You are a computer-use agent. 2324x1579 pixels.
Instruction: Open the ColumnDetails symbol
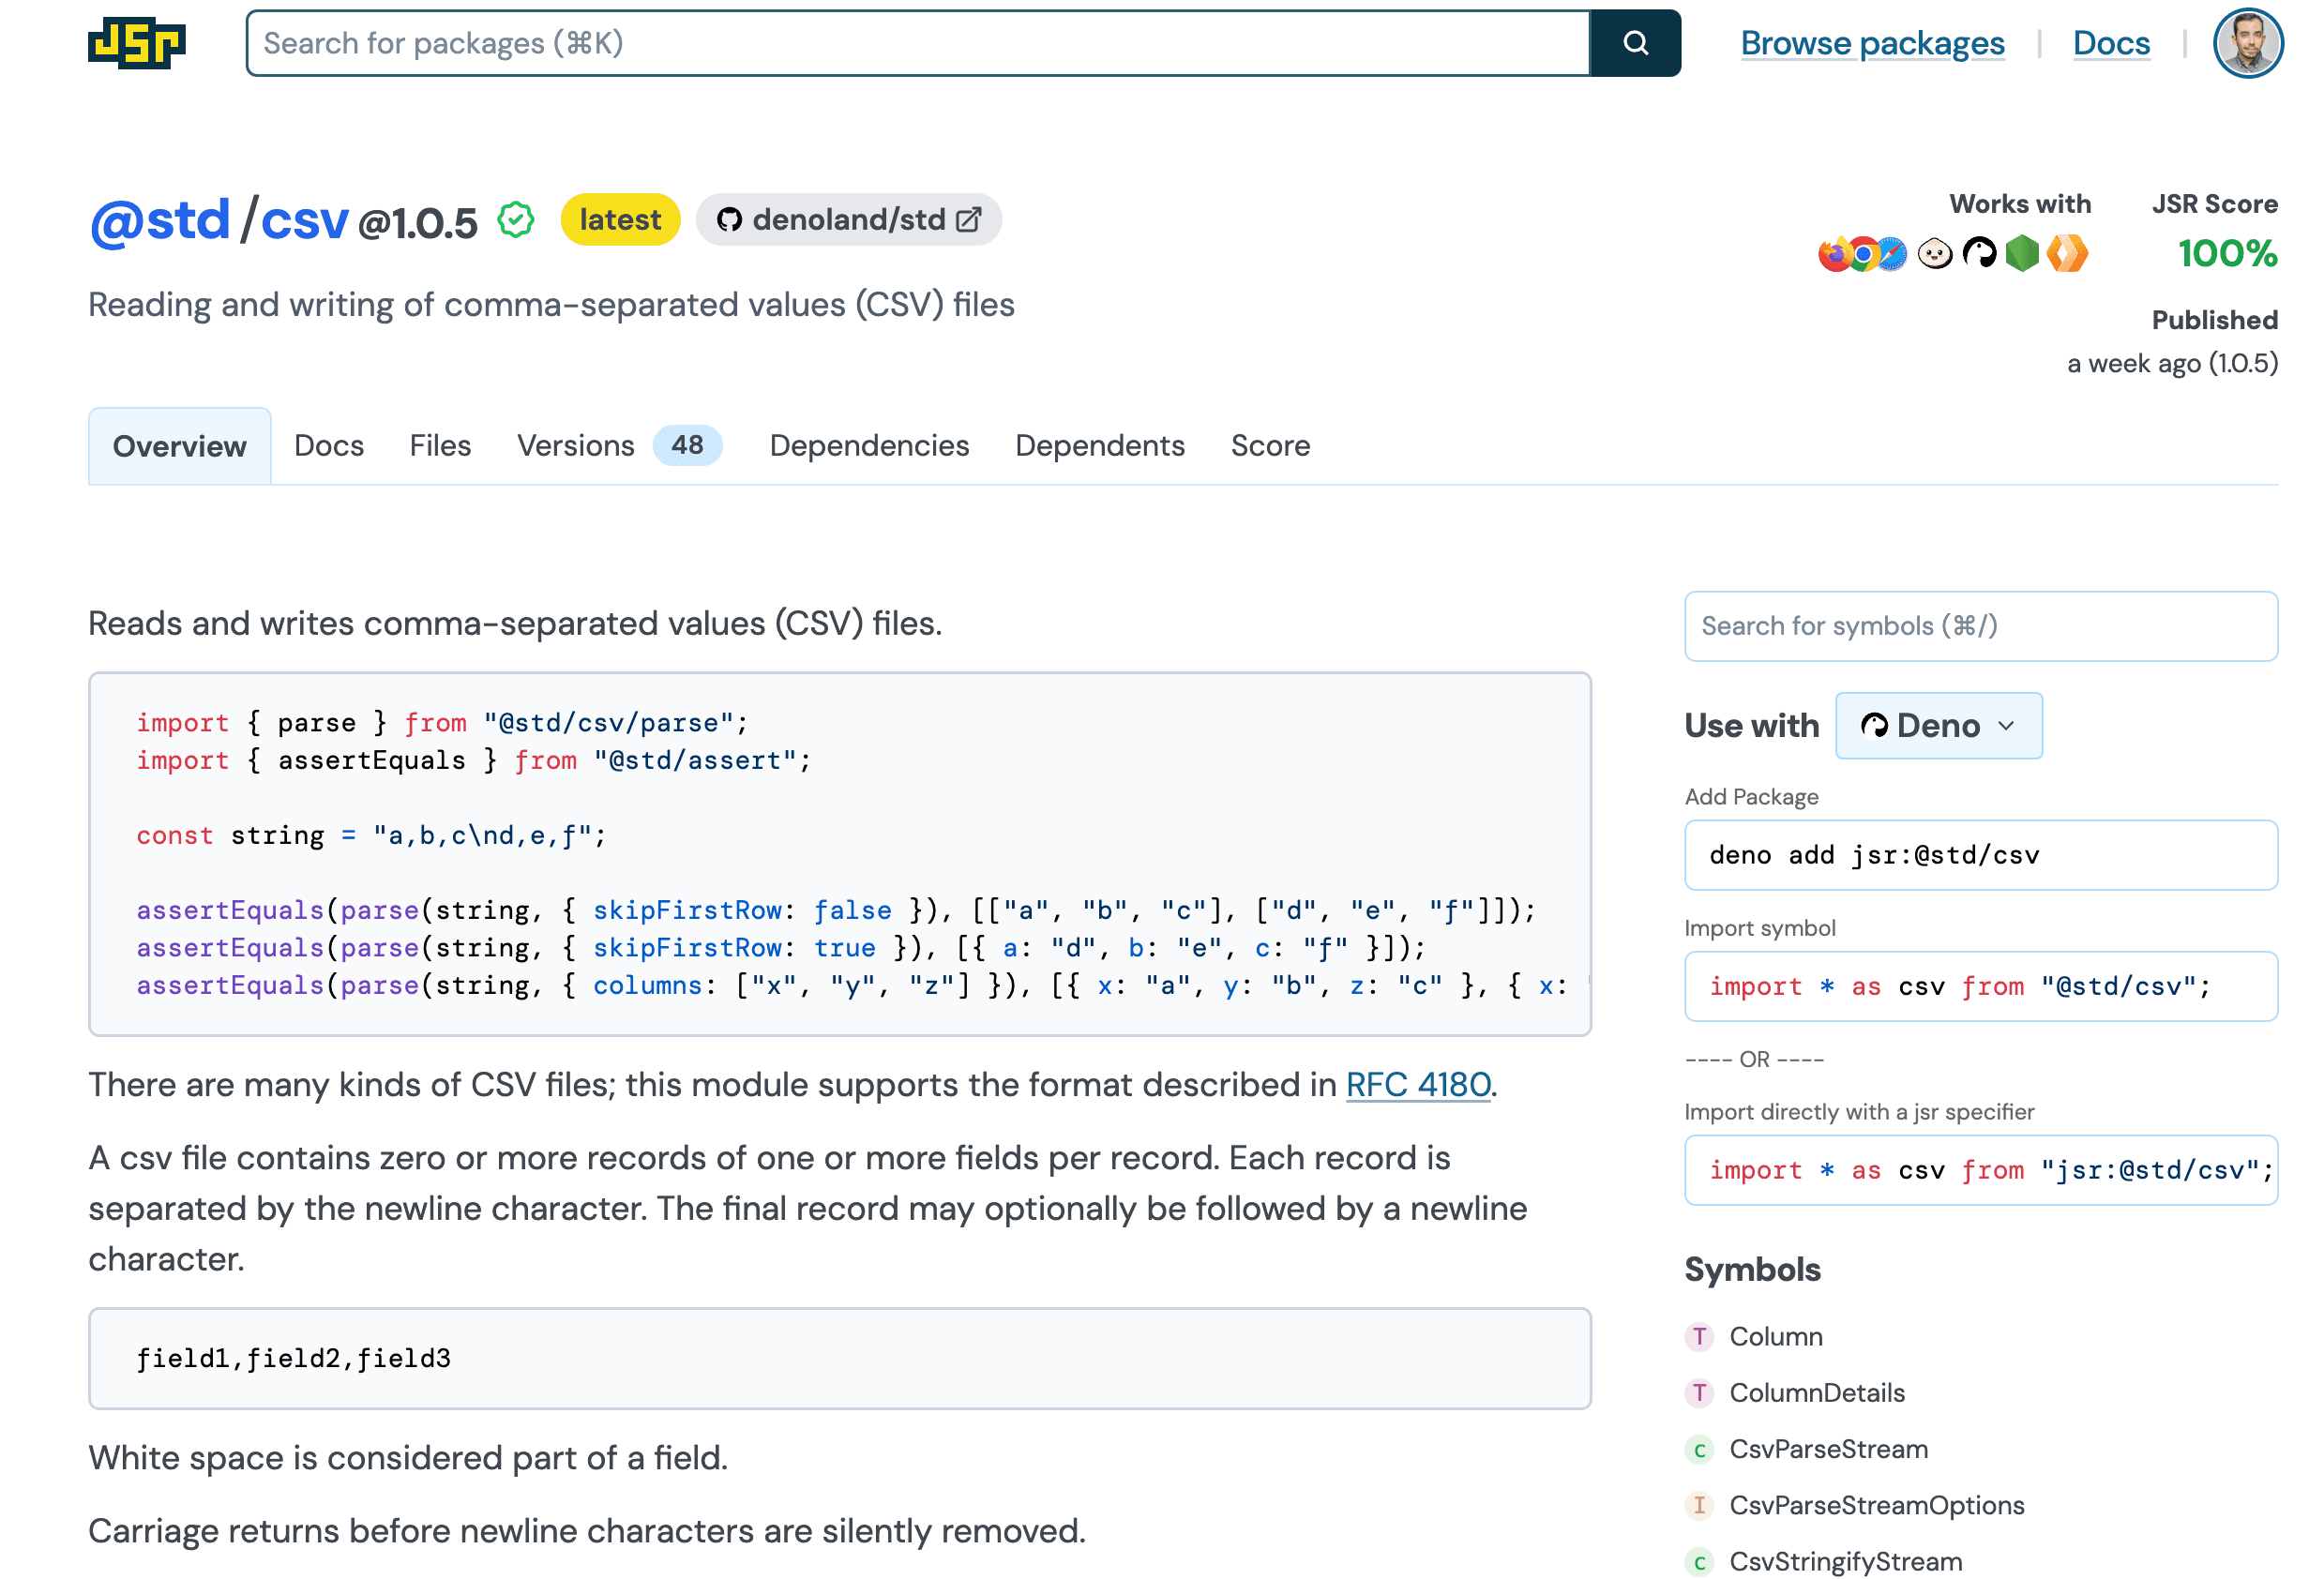(1817, 1393)
